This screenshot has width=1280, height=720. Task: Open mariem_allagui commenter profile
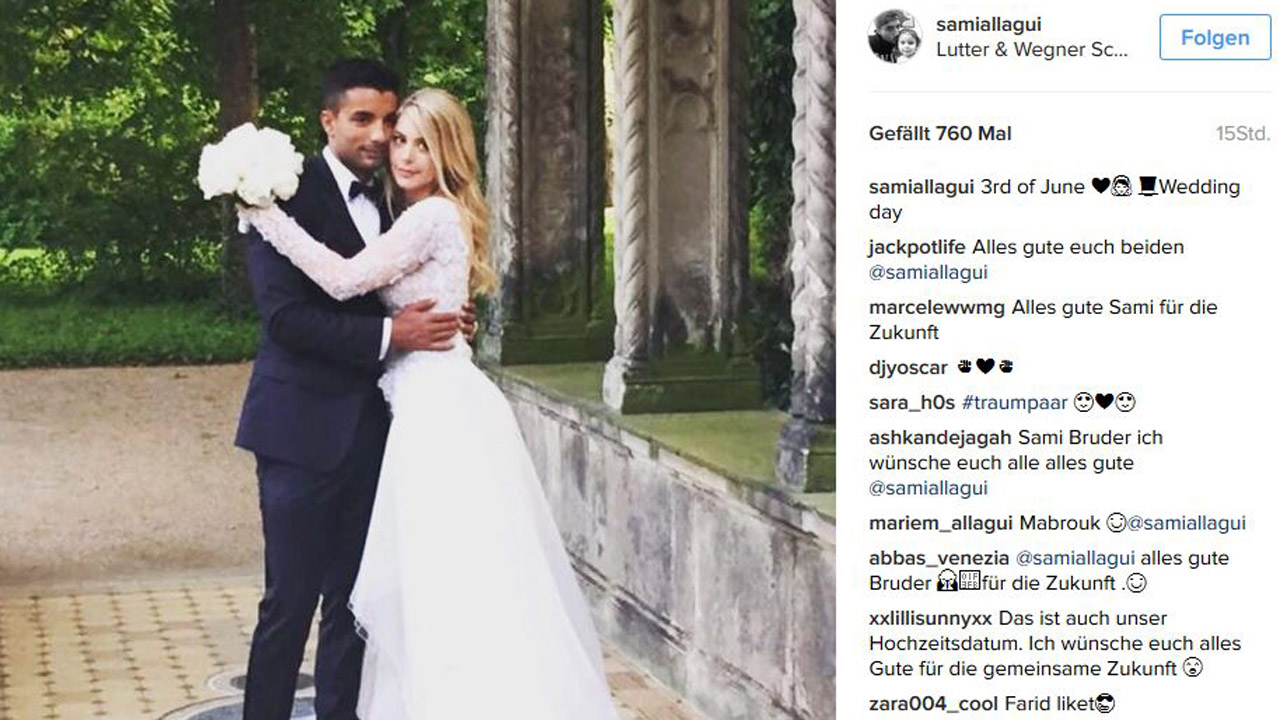941,523
